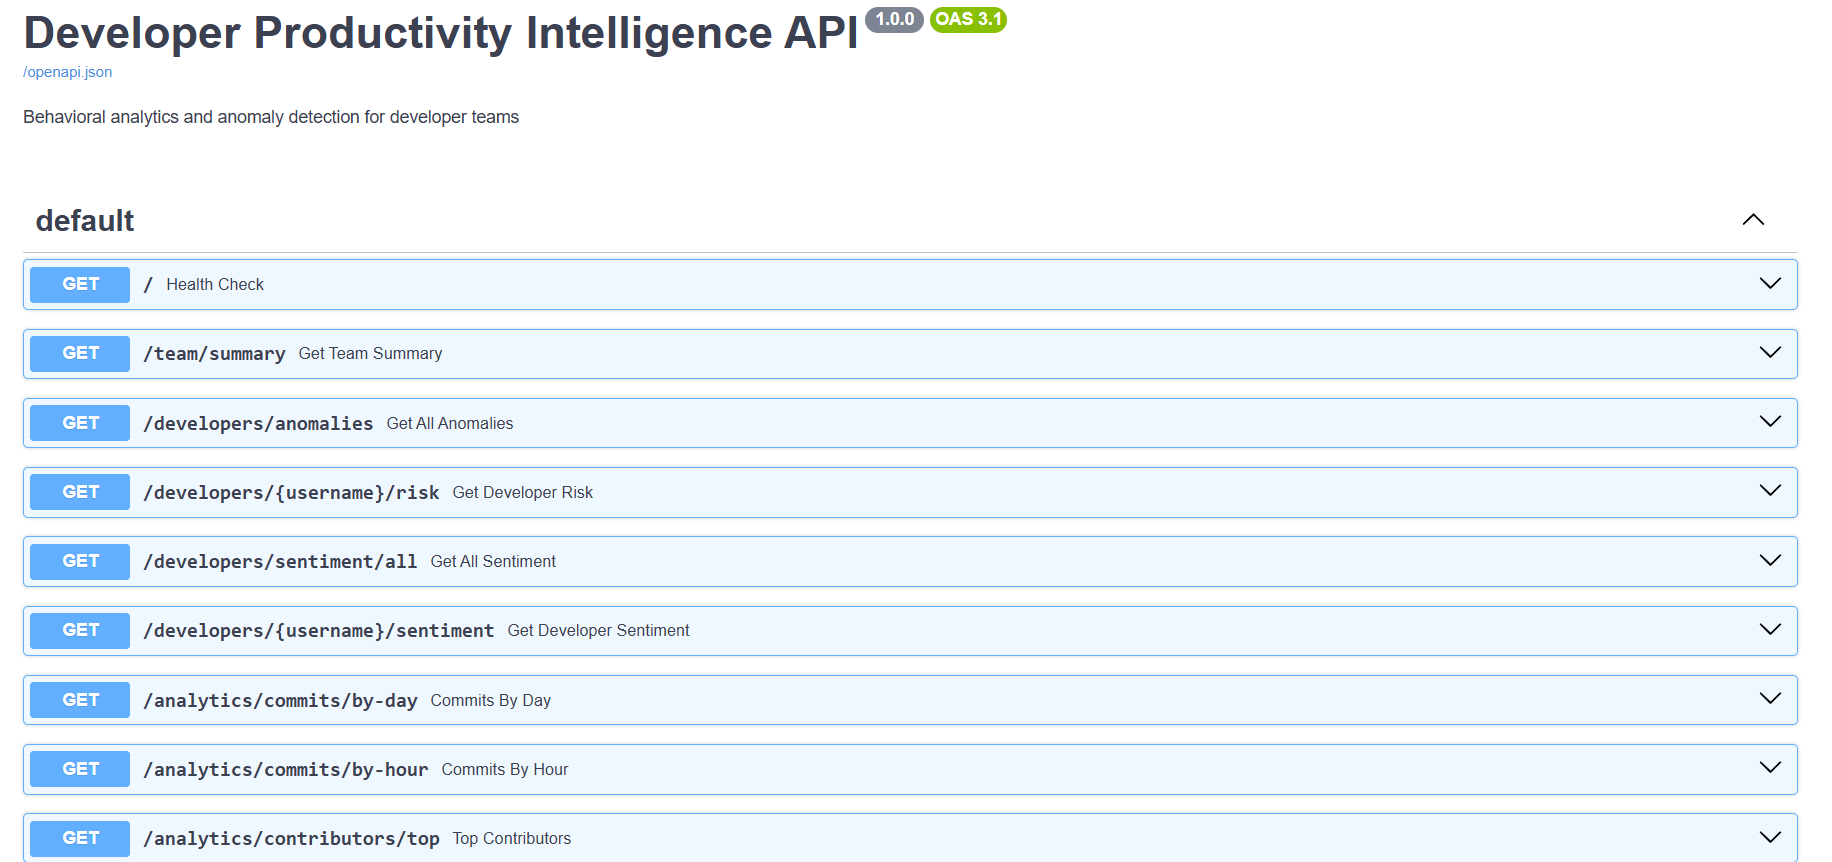This screenshot has height=862, width=1832.
Task: Open the /analytics/commits/by-day path
Action: tap(280, 701)
